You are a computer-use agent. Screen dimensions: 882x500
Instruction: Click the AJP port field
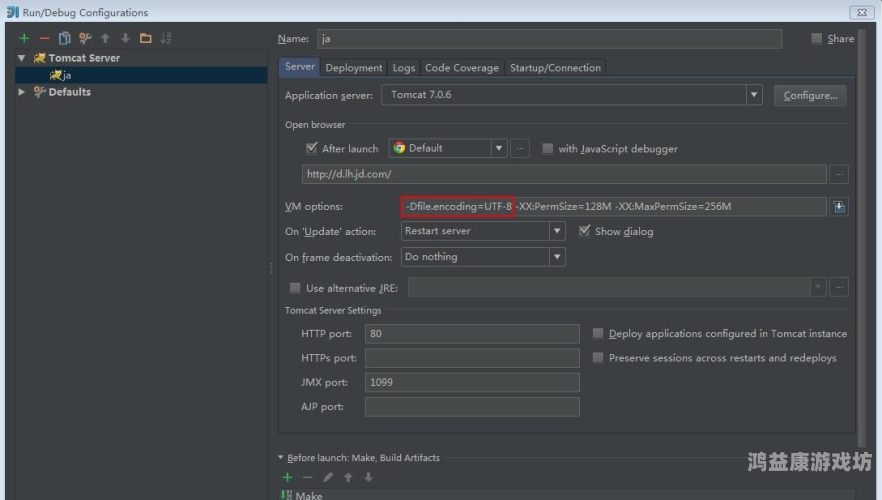tap(472, 407)
